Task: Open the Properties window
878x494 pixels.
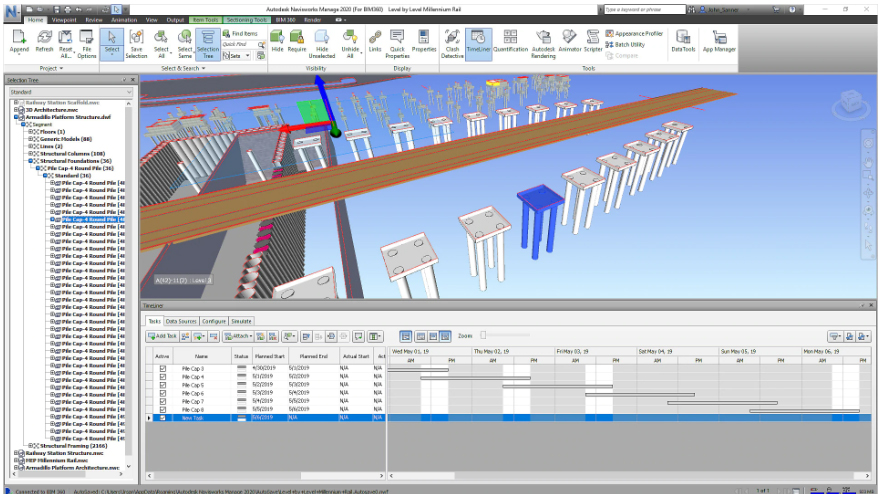Action: pos(424,43)
